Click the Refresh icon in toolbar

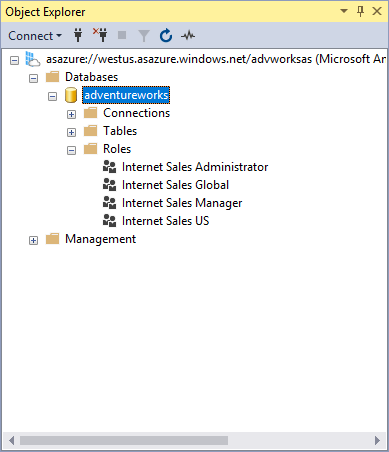(166, 36)
